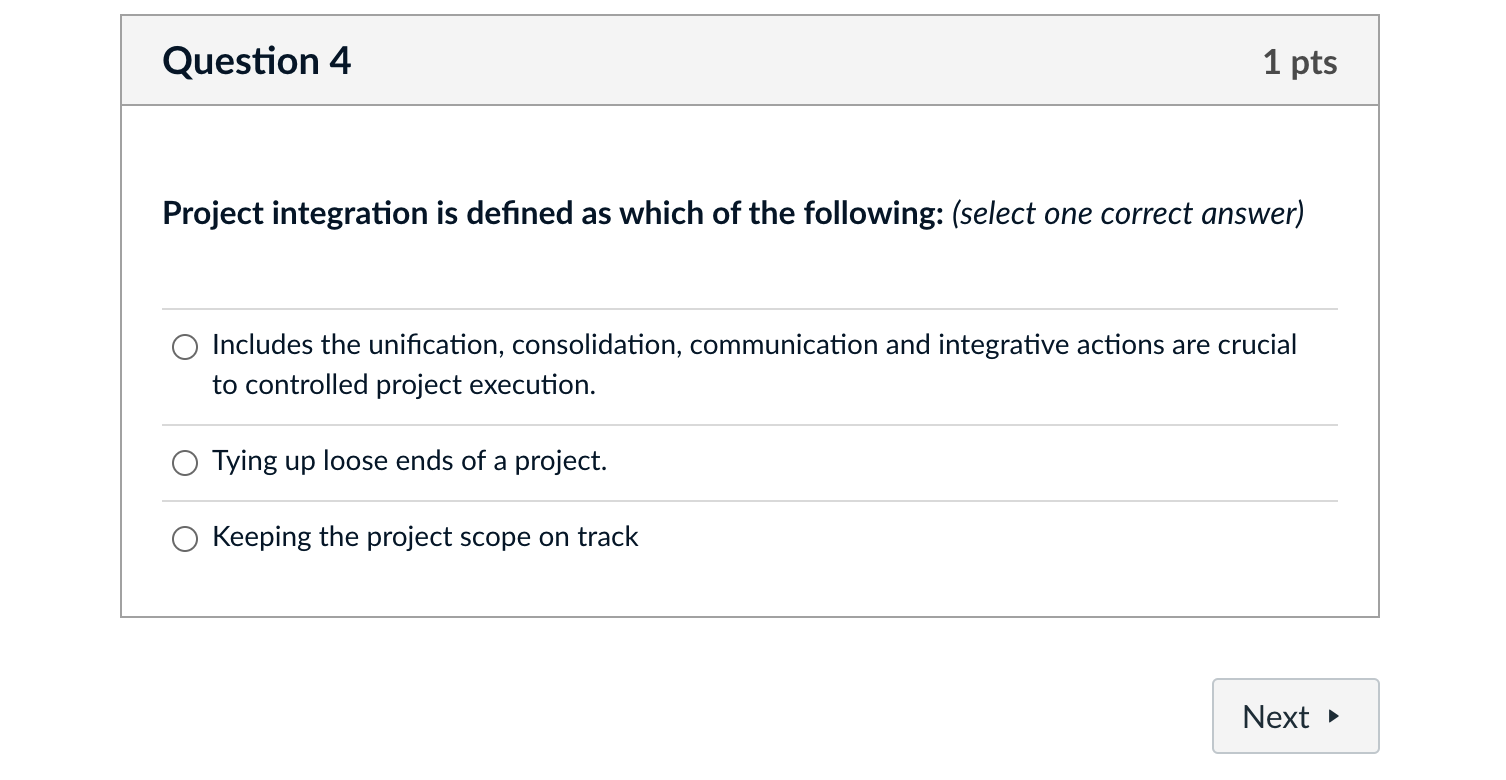The image size is (1506, 780).
Task: Click inside the question card body
Action: [x=748, y=270]
